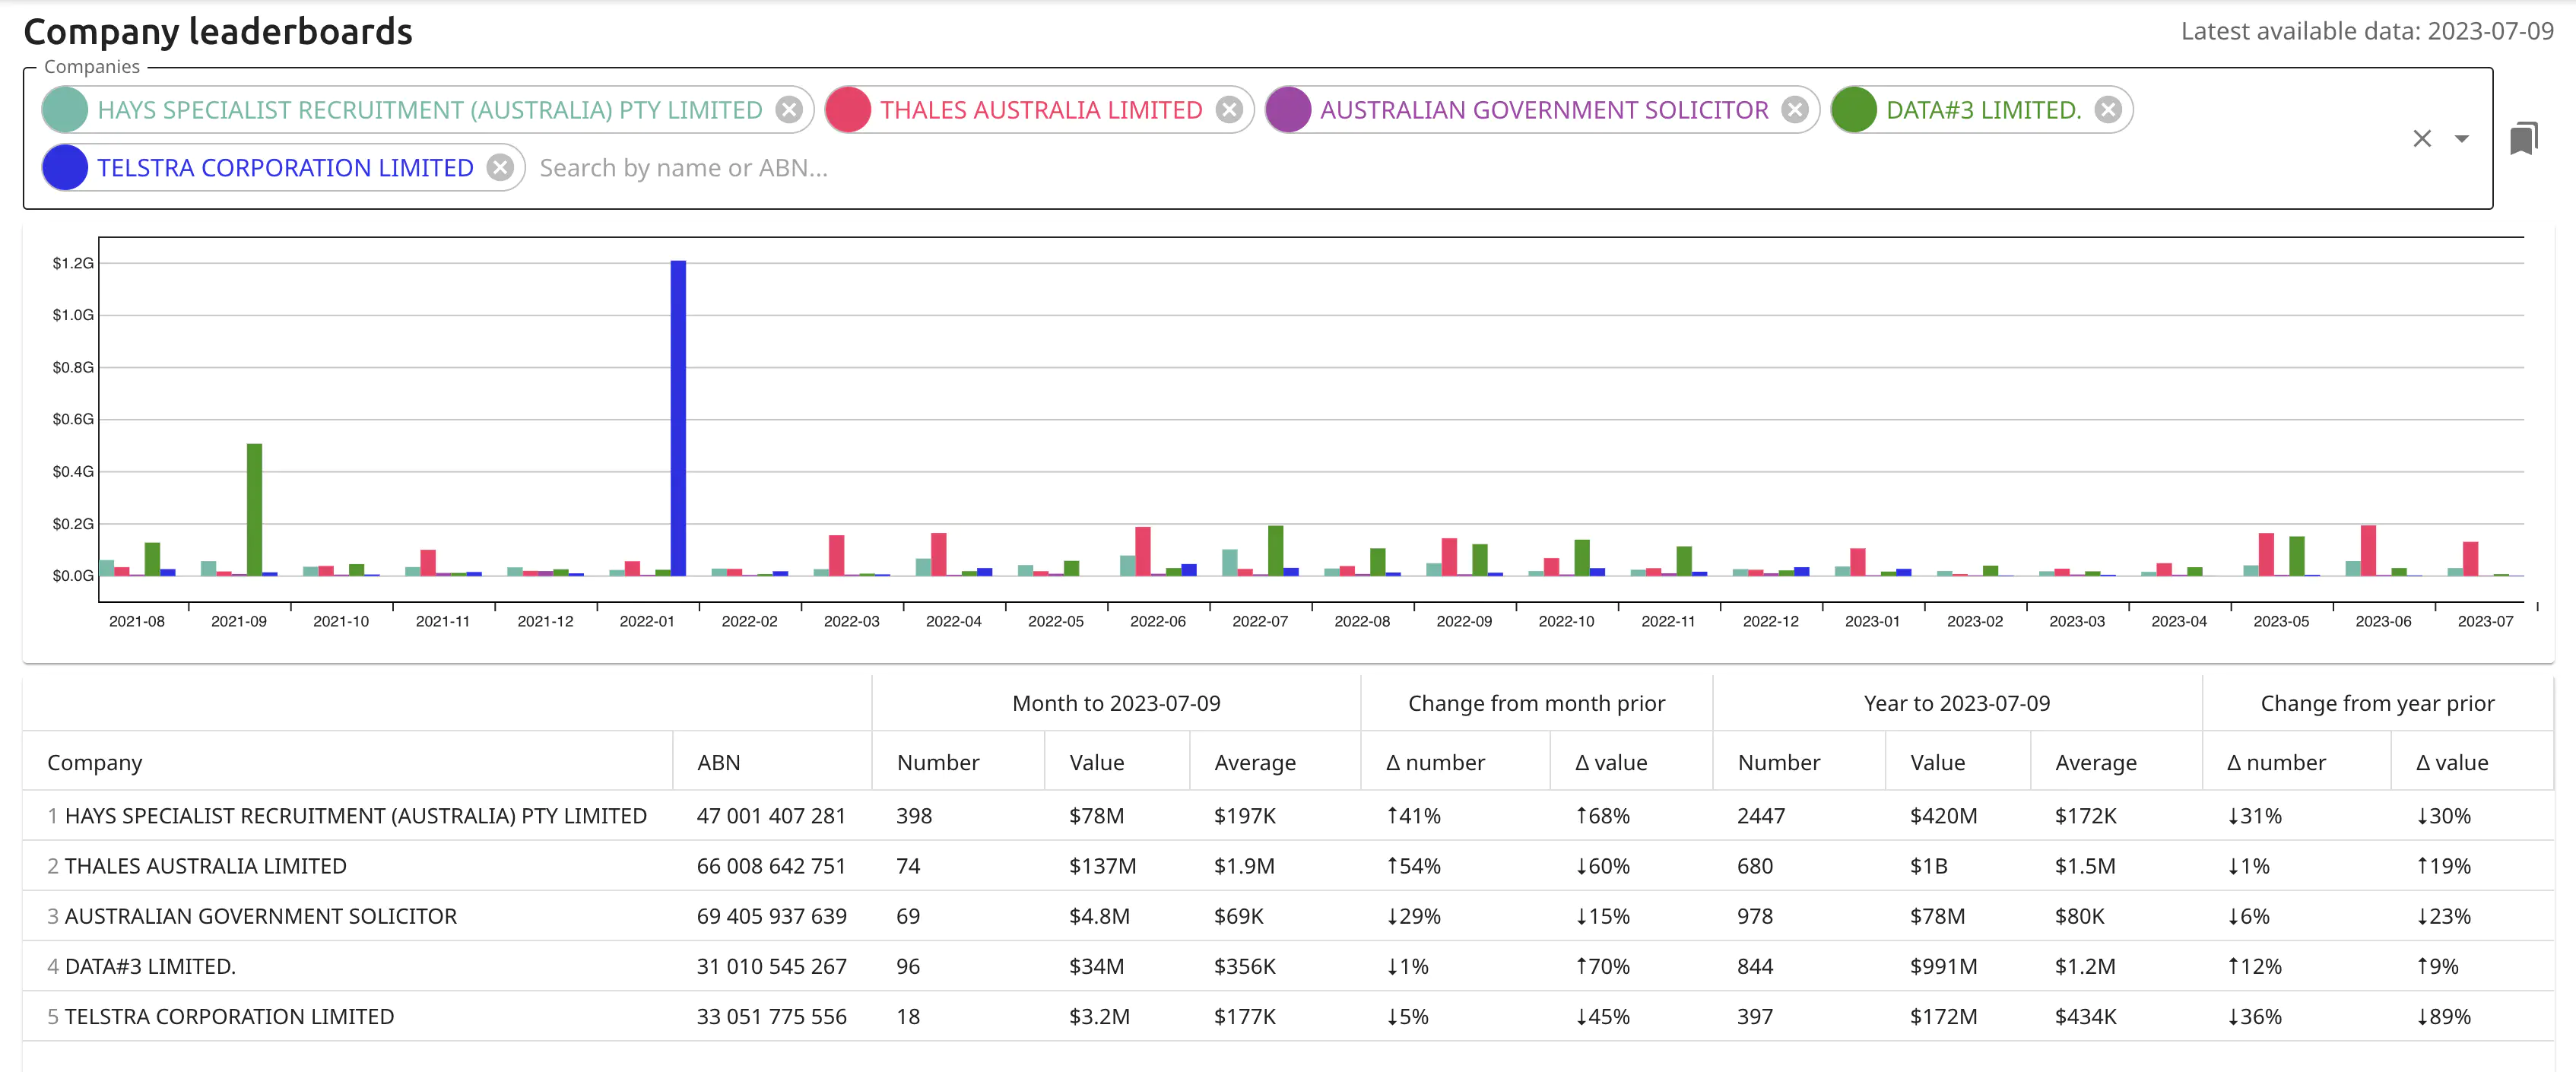
Task: Click the Thales red color circle
Action: 848,110
